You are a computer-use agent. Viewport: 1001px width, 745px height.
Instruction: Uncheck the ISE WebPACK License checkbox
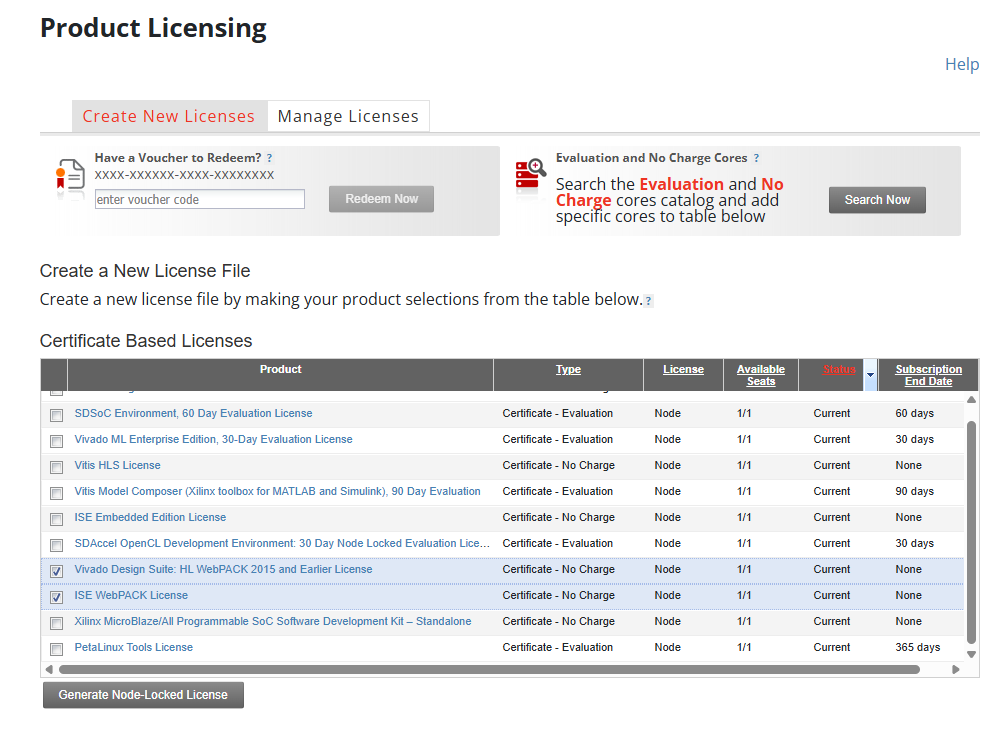[56, 597]
